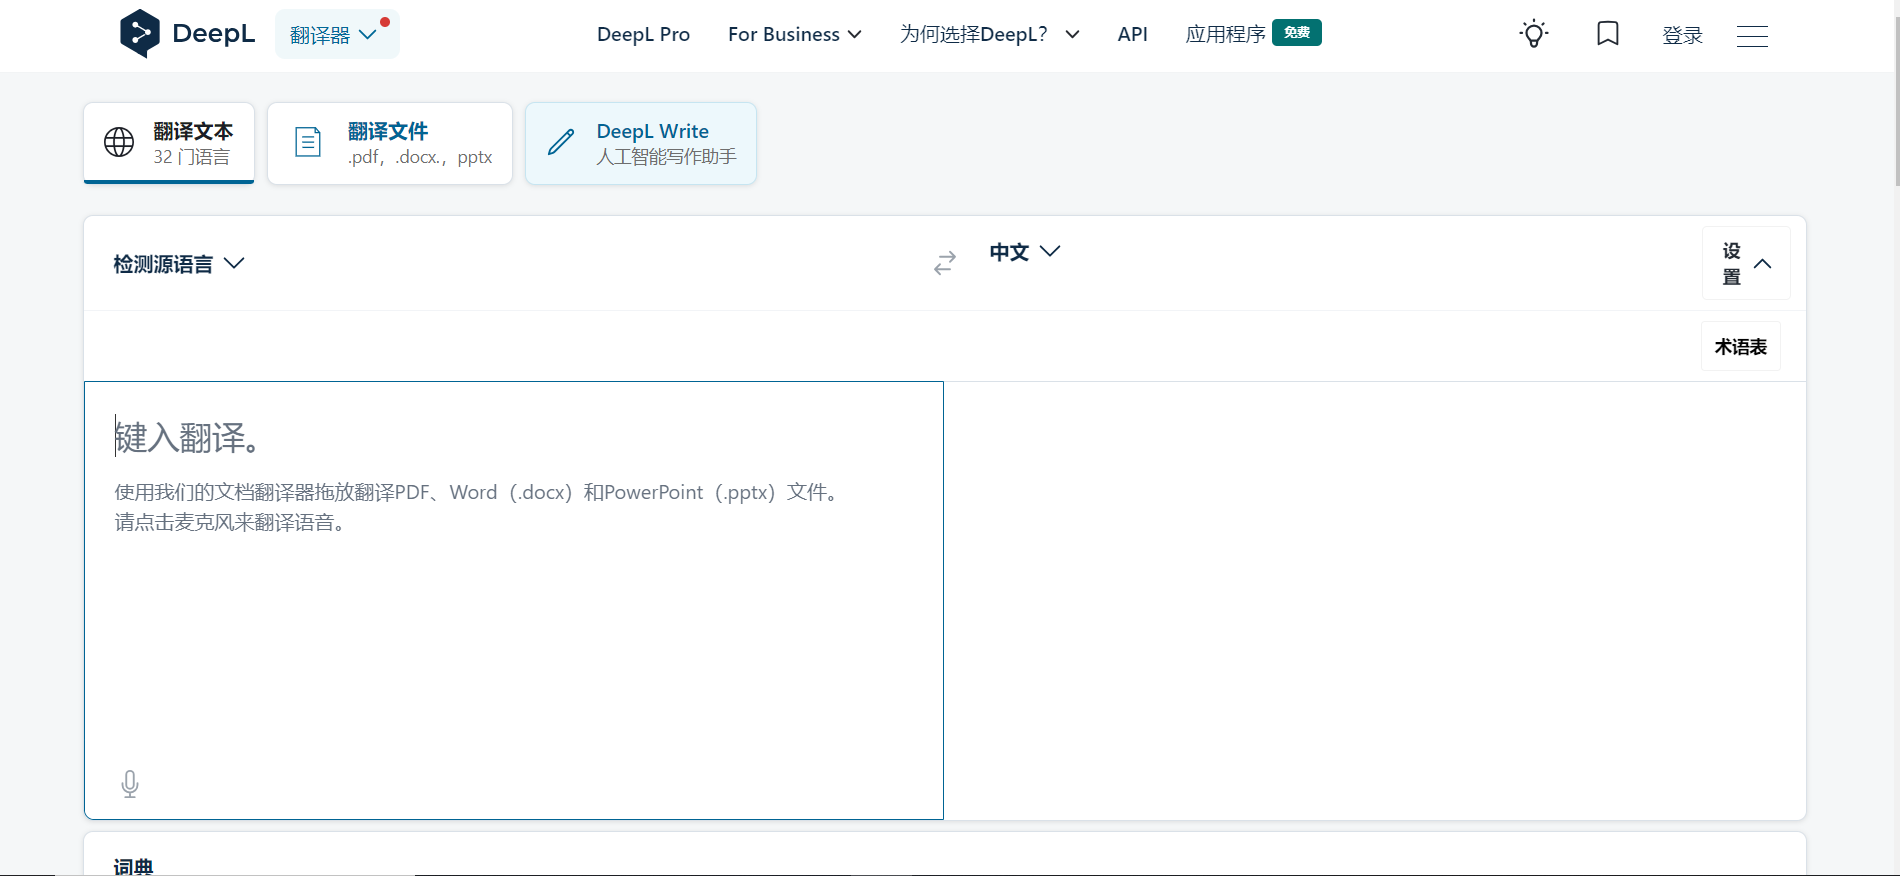1900x876 pixels.
Task: Click the 登录 login link
Action: (x=1682, y=36)
